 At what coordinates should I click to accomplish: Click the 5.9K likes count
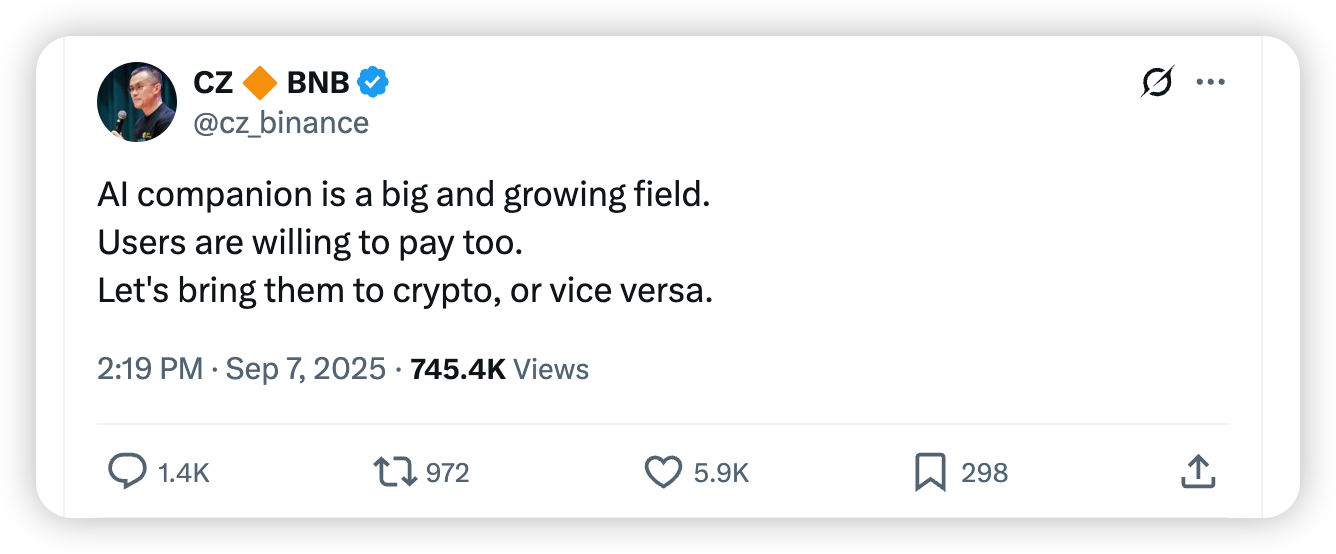coord(721,473)
